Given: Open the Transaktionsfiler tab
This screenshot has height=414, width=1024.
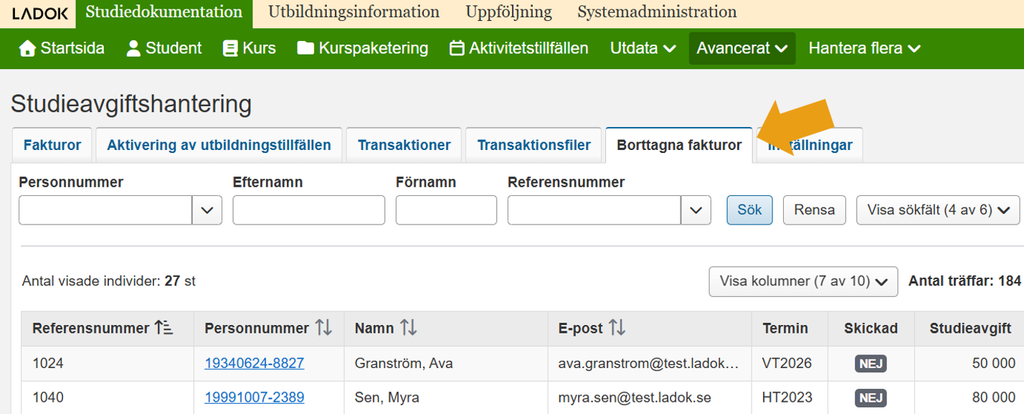Looking at the screenshot, I should point(534,145).
